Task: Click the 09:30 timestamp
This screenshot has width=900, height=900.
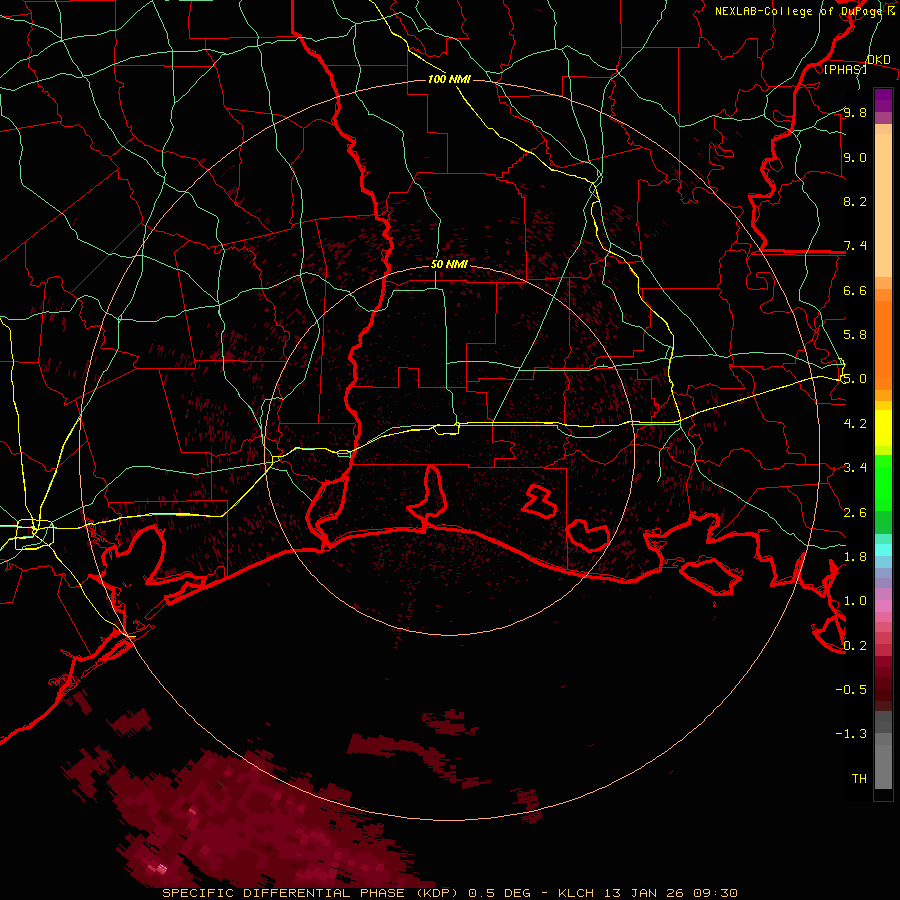Action: point(718,893)
